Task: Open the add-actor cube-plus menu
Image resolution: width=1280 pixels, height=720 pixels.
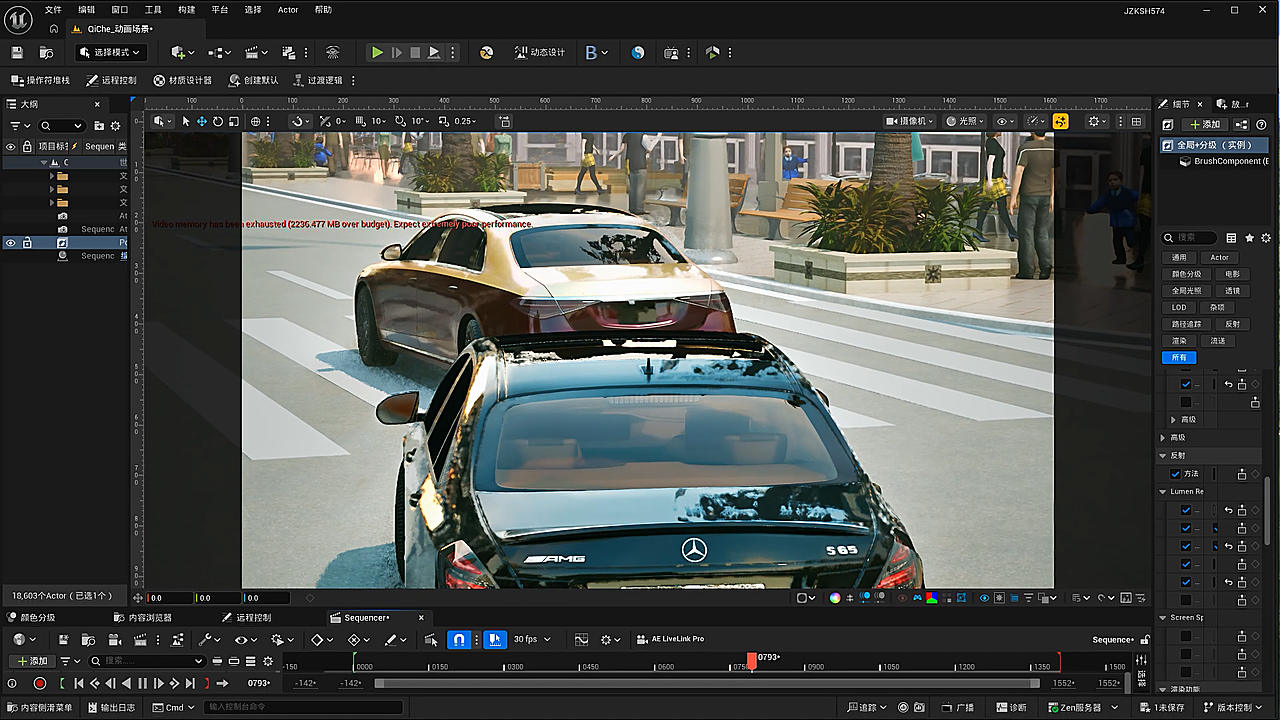Action: point(181,52)
